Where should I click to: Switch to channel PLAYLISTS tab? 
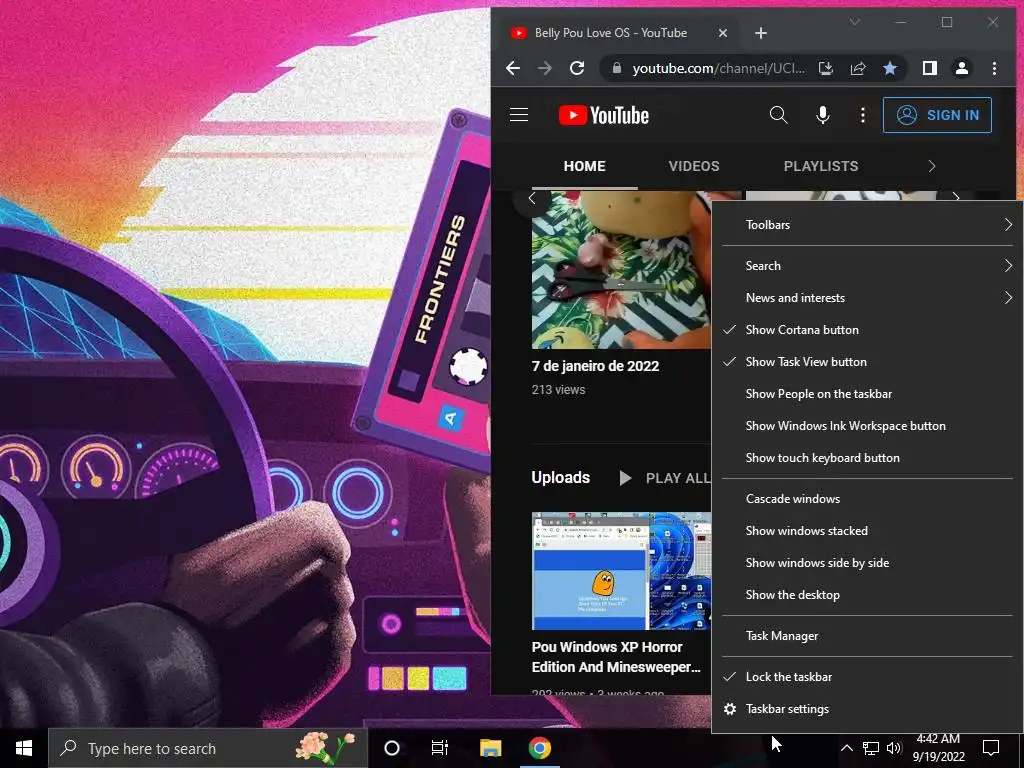click(x=821, y=166)
